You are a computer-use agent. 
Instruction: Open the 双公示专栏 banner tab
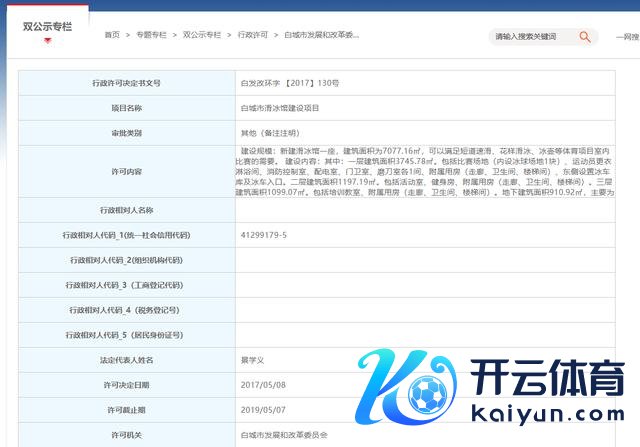coord(47,27)
